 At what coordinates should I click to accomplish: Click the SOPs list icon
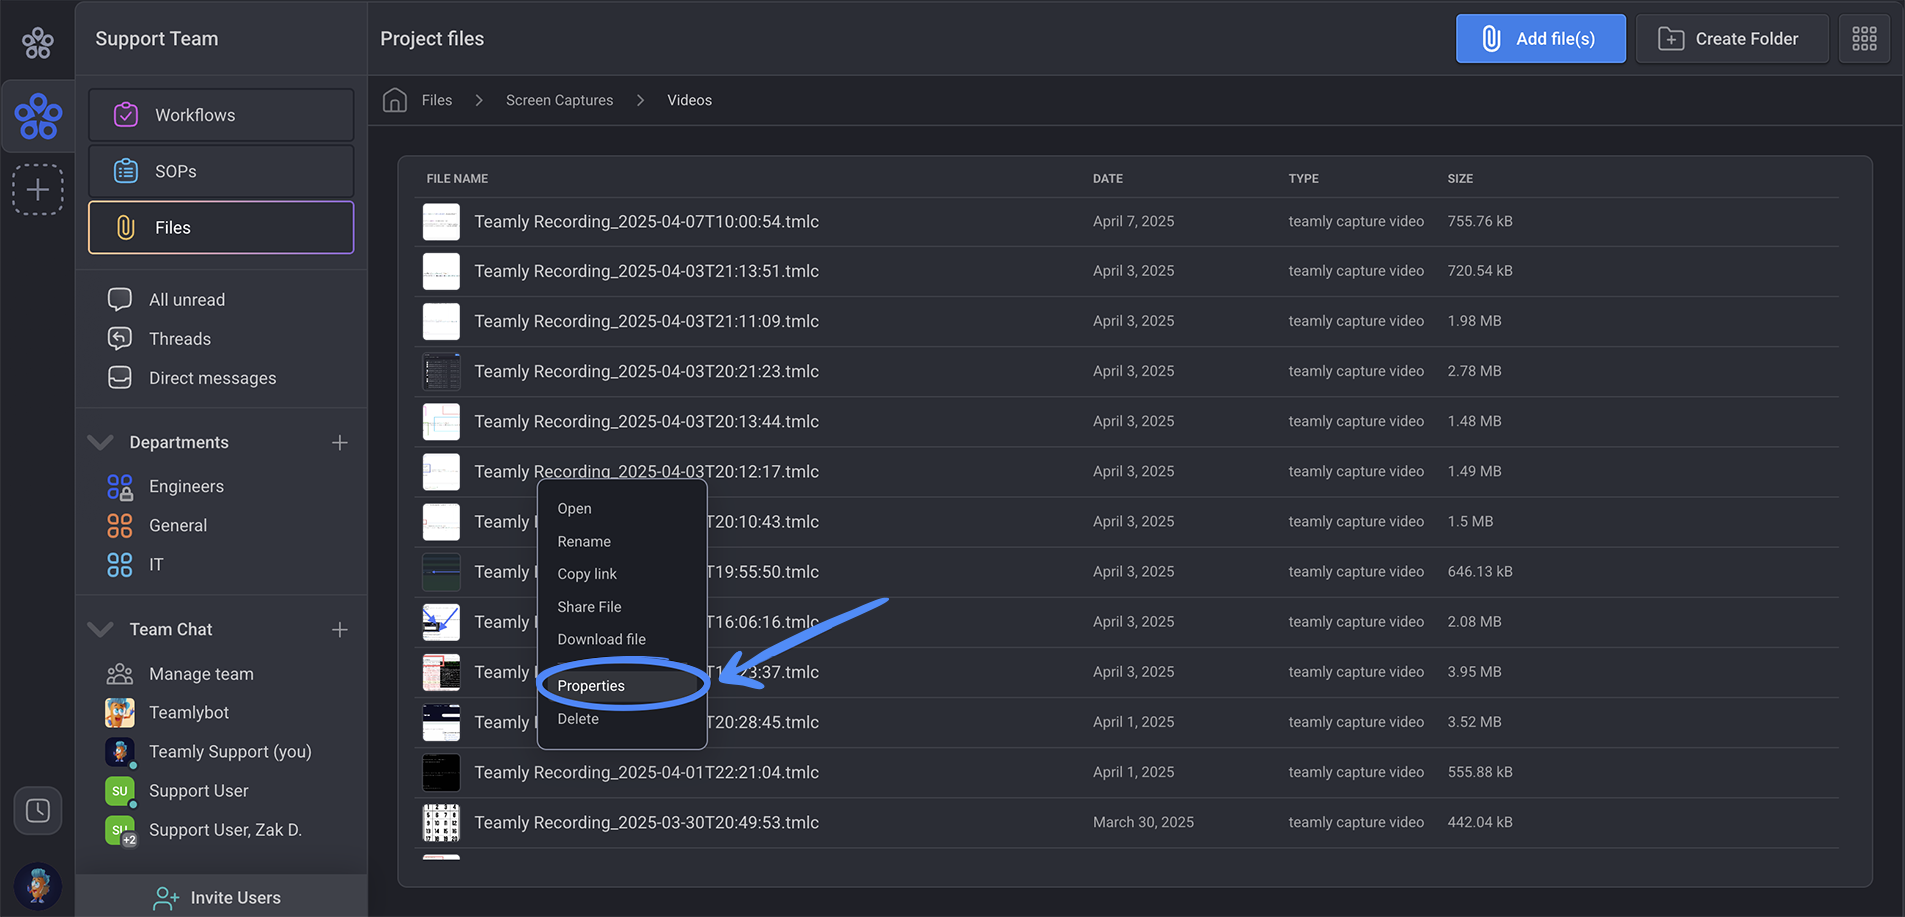tap(125, 171)
